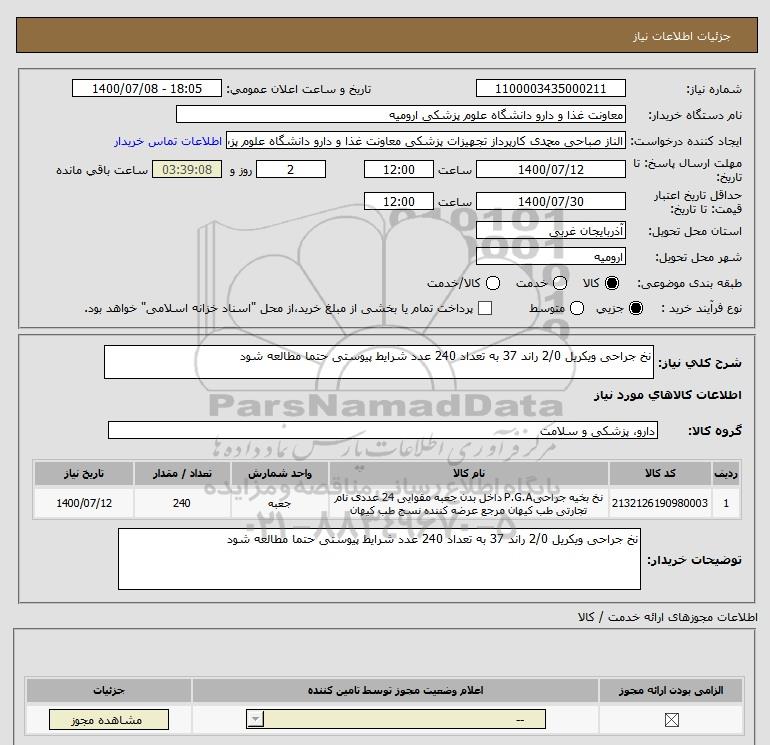Open the license status dropdown
Viewport: 770px width, 745px height.
tap(396, 720)
